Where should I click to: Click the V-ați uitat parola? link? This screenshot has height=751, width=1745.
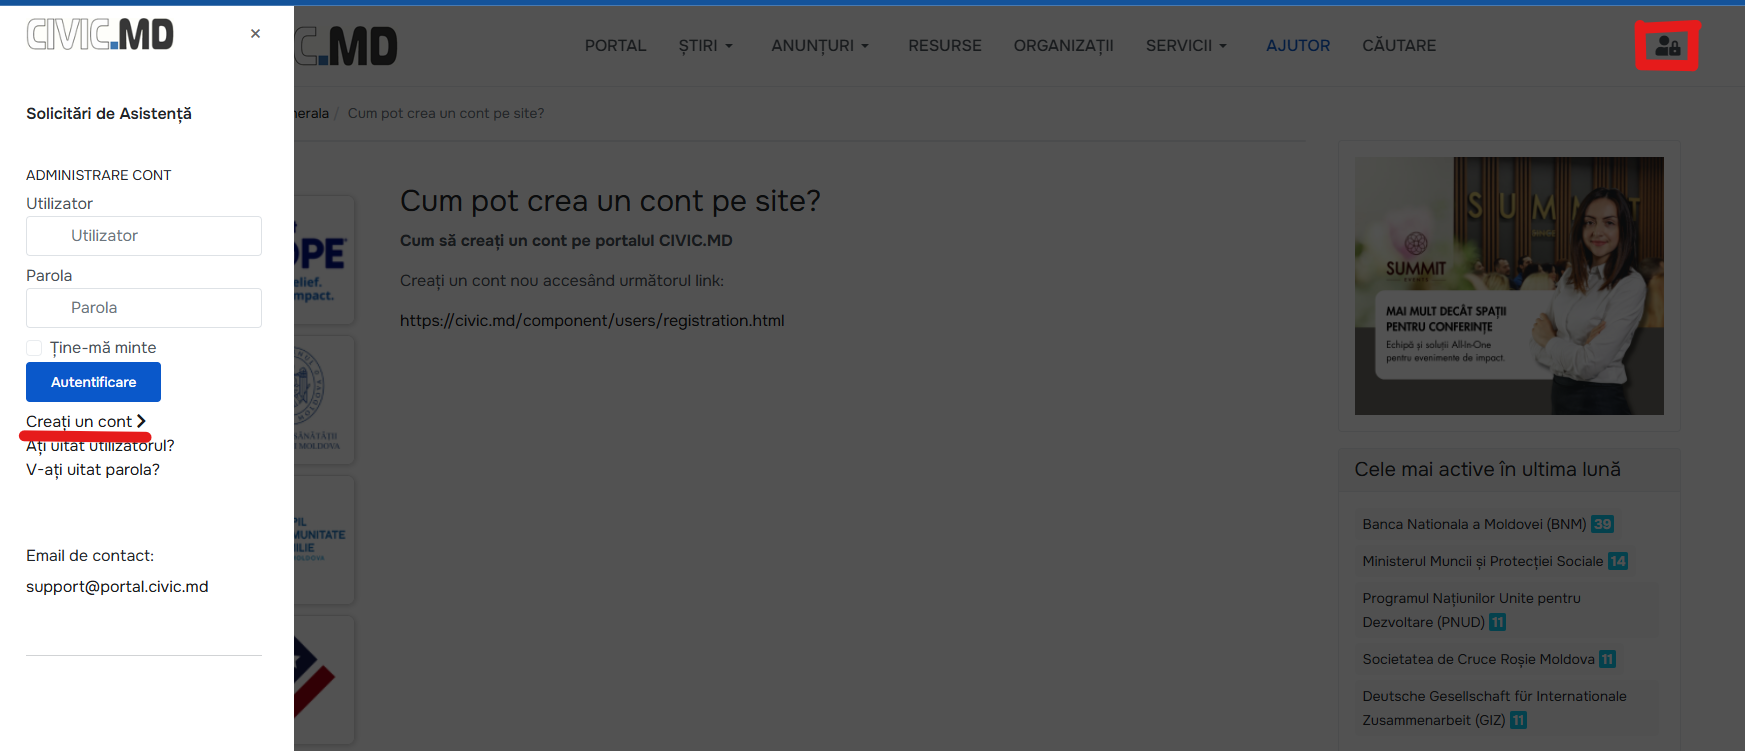click(x=93, y=470)
